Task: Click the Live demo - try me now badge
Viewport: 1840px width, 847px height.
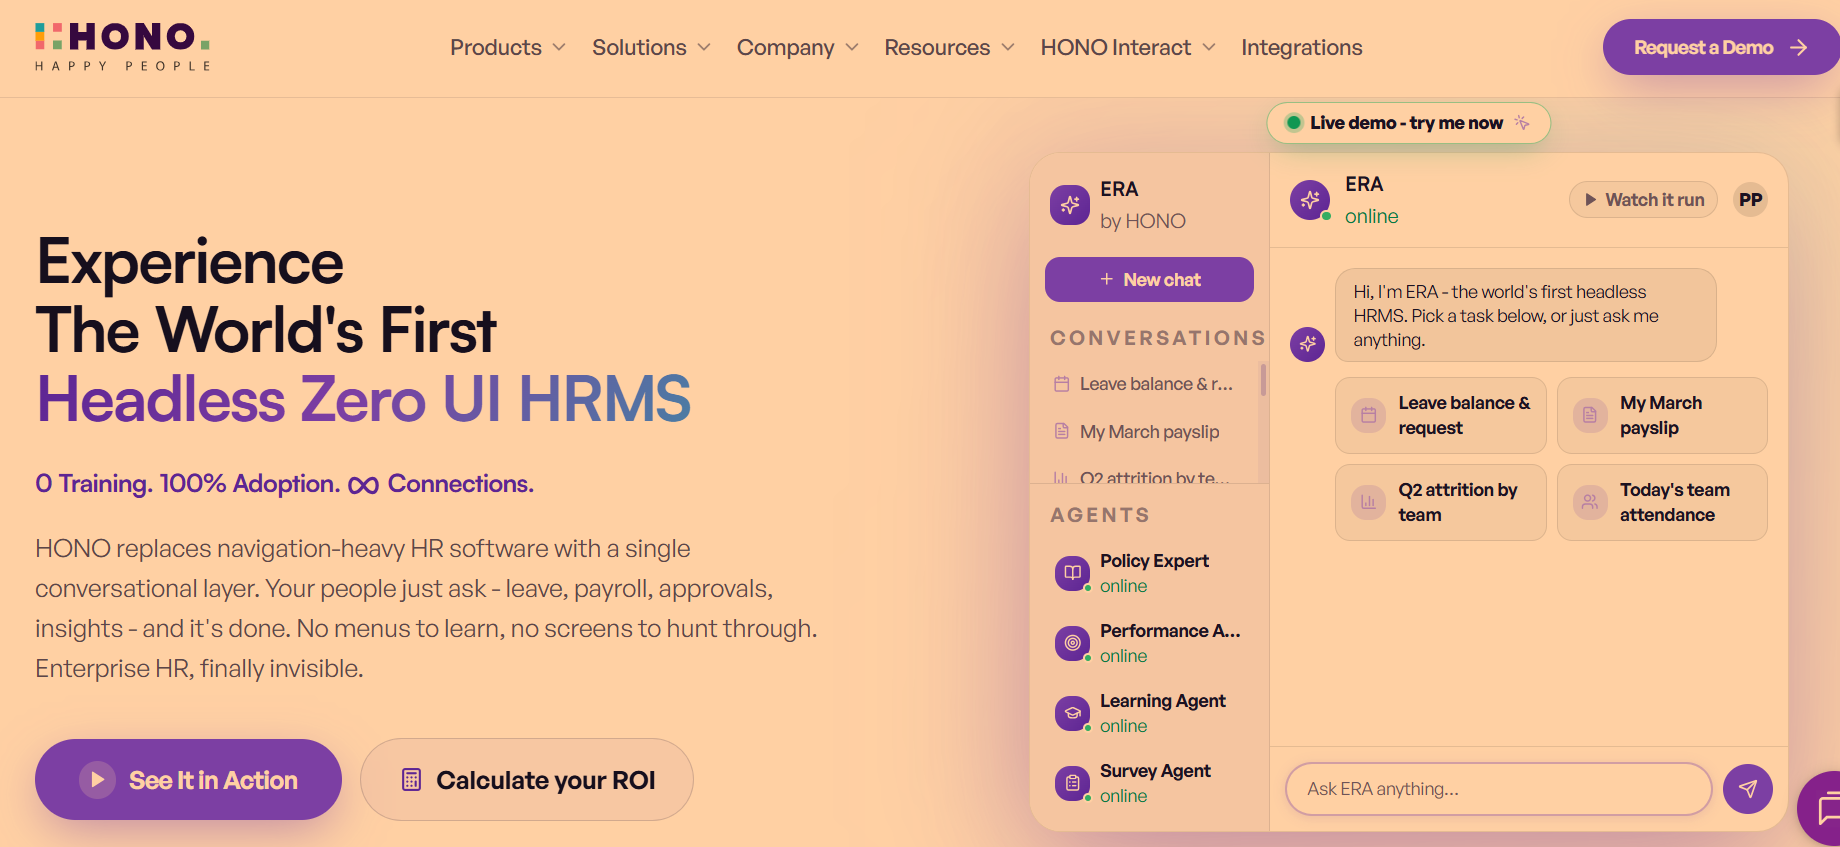Action: point(1408,123)
